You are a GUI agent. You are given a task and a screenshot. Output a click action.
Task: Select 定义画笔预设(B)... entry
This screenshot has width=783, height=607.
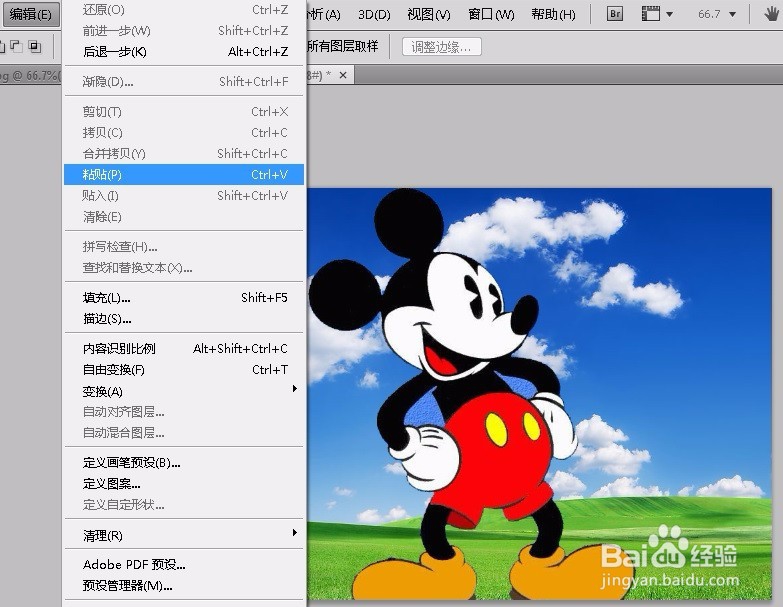tap(184, 463)
